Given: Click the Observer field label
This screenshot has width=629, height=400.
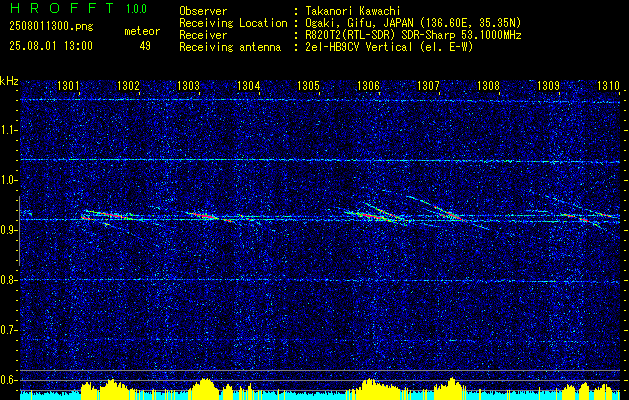Looking at the screenshot, I should point(203,11).
